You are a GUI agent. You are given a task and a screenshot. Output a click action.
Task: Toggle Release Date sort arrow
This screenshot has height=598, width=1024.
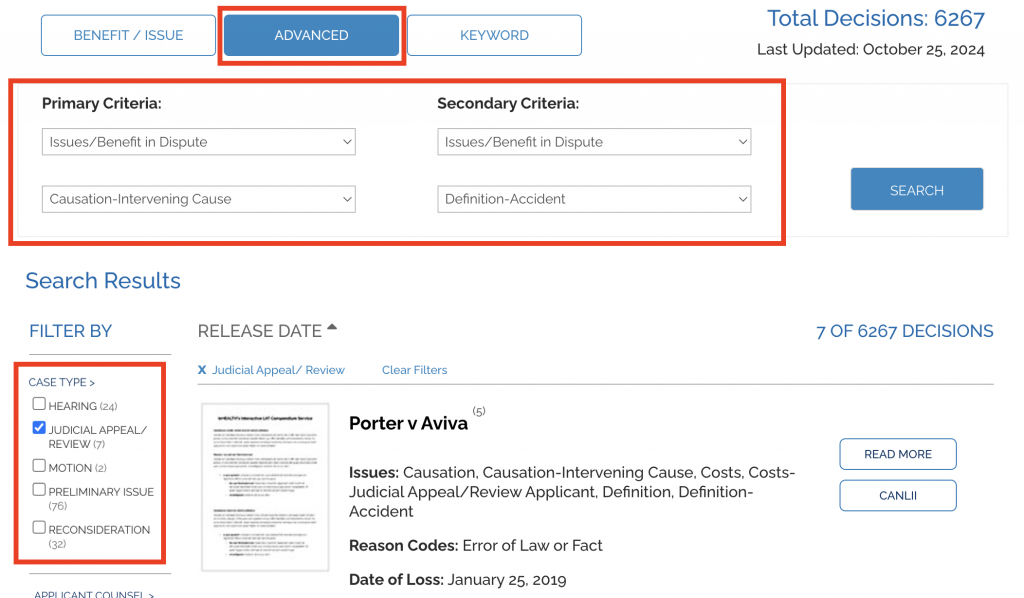coord(332,327)
